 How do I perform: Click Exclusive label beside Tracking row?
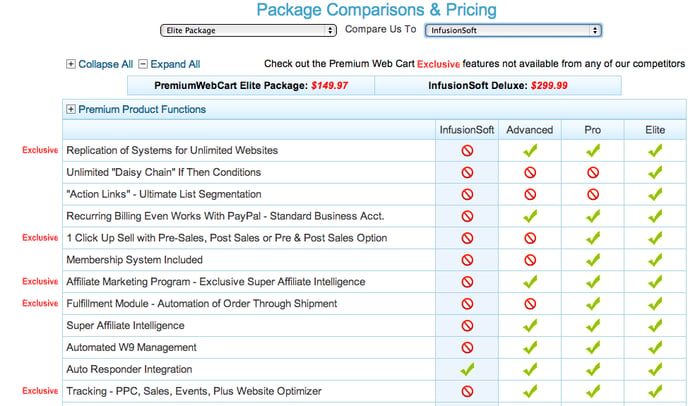[x=40, y=391]
